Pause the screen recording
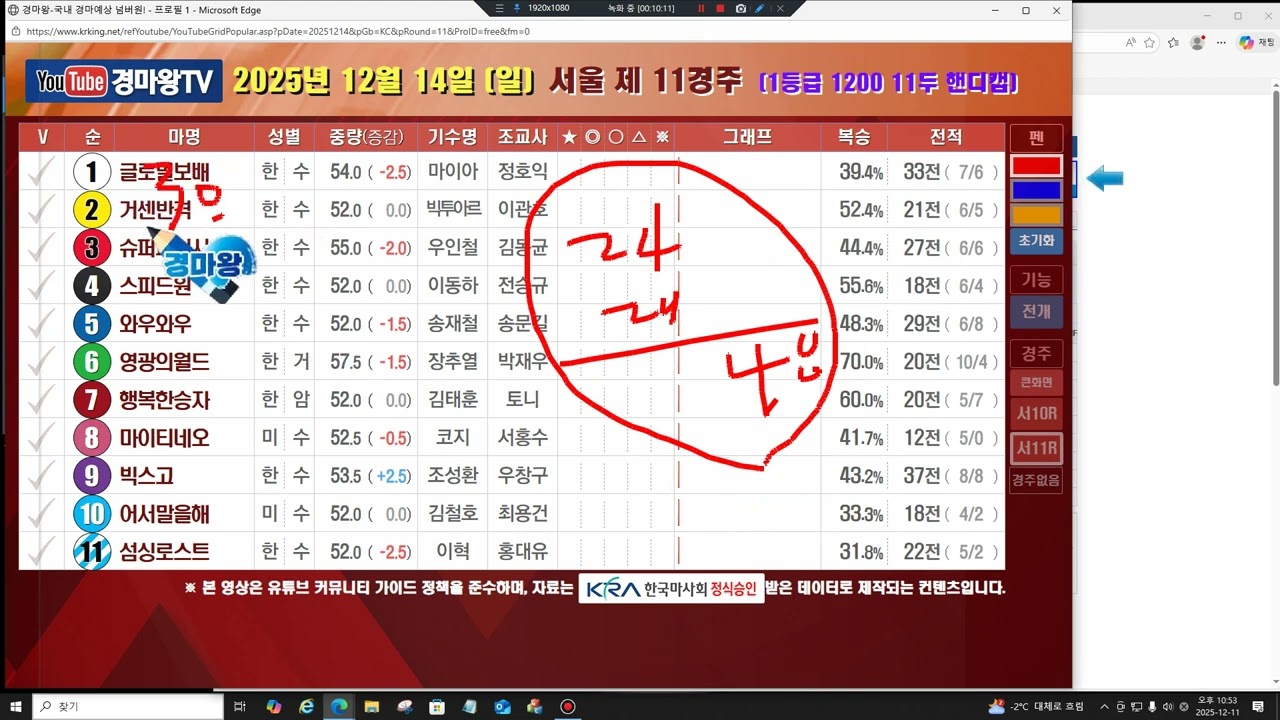1280x720 pixels. [700, 8]
